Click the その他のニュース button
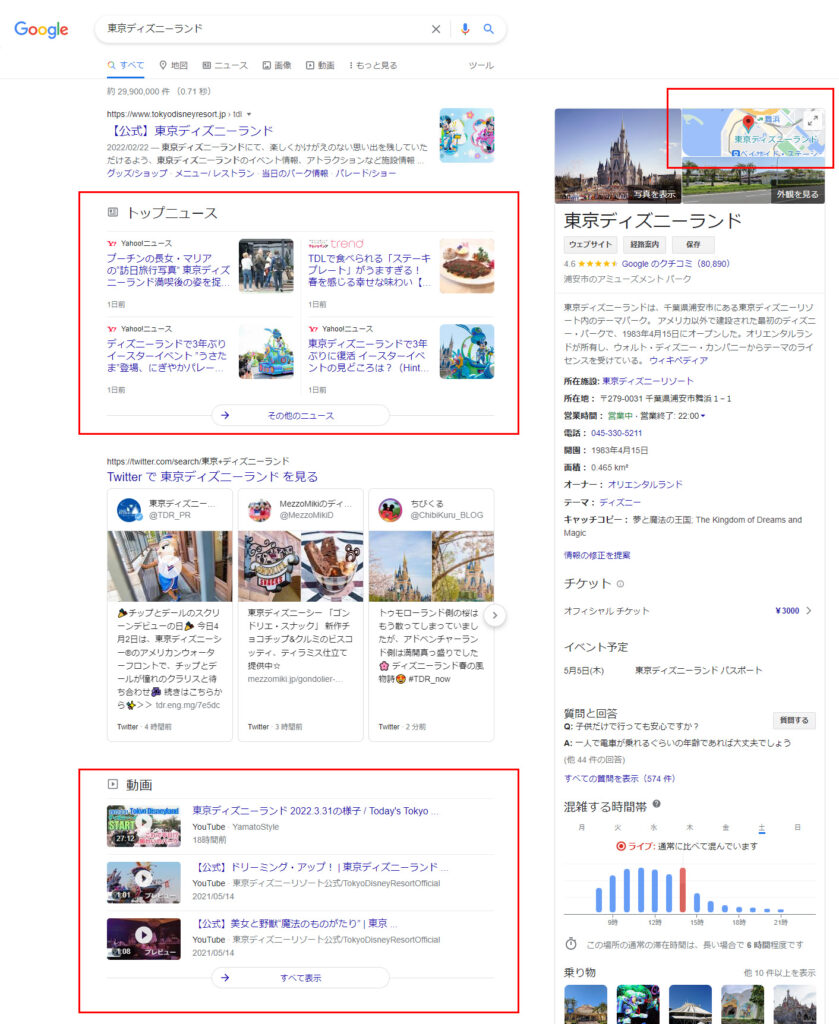Image resolution: width=839 pixels, height=1024 pixels. click(300, 415)
